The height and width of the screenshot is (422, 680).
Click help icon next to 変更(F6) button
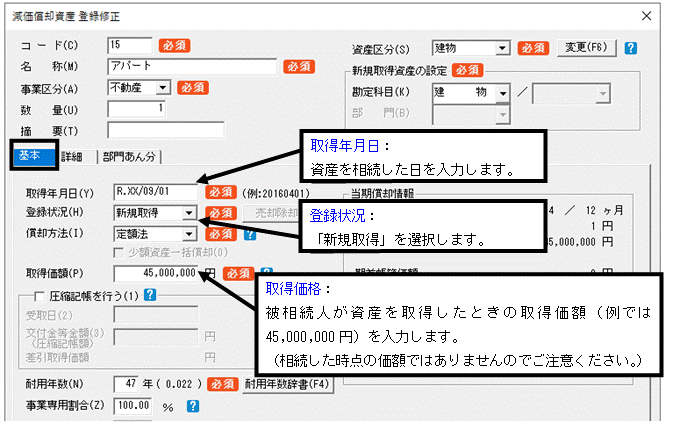(631, 47)
